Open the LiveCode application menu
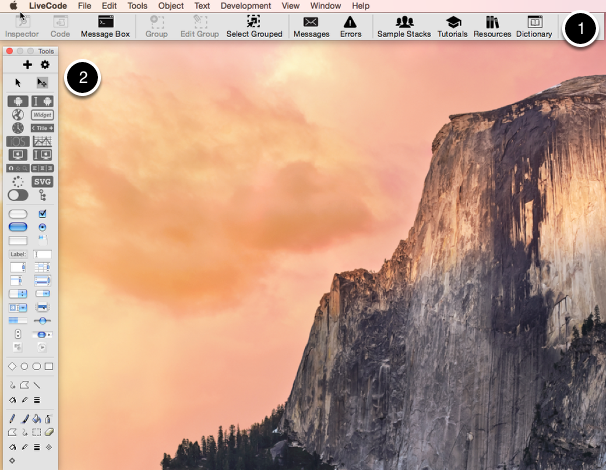 pyautogui.click(x=48, y=6)
